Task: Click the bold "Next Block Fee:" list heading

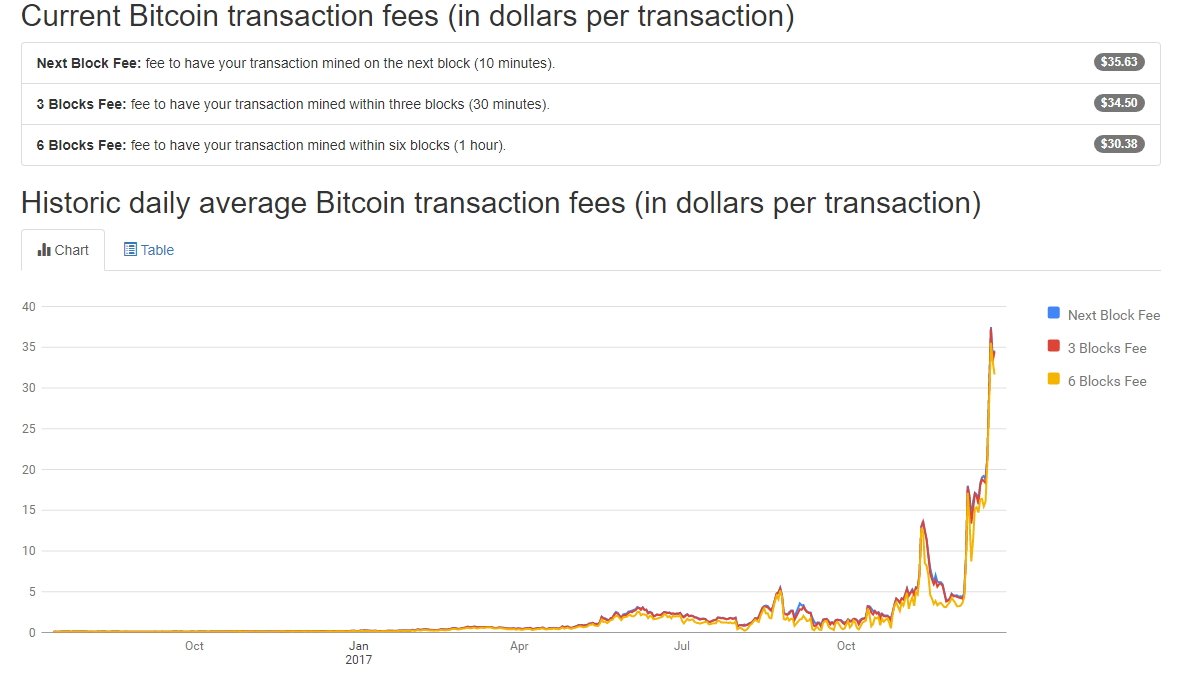Action: coord(89,63)
